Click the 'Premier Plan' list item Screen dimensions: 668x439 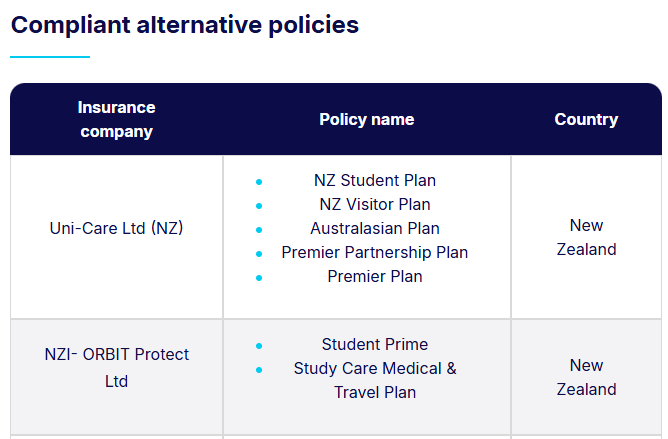point(375,276)
